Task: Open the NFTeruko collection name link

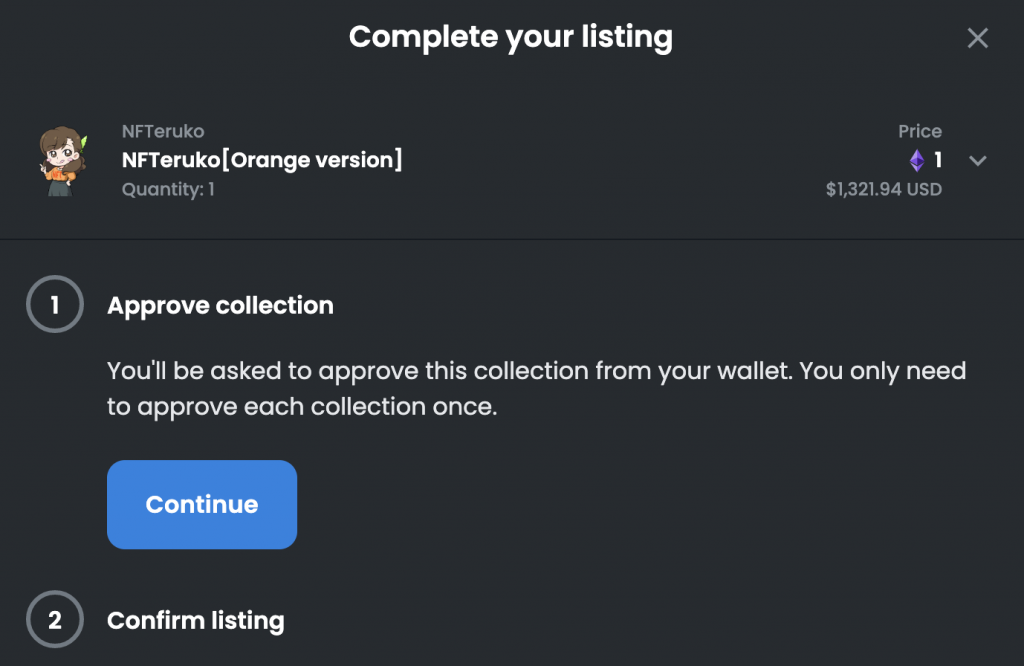Action: 162,132
